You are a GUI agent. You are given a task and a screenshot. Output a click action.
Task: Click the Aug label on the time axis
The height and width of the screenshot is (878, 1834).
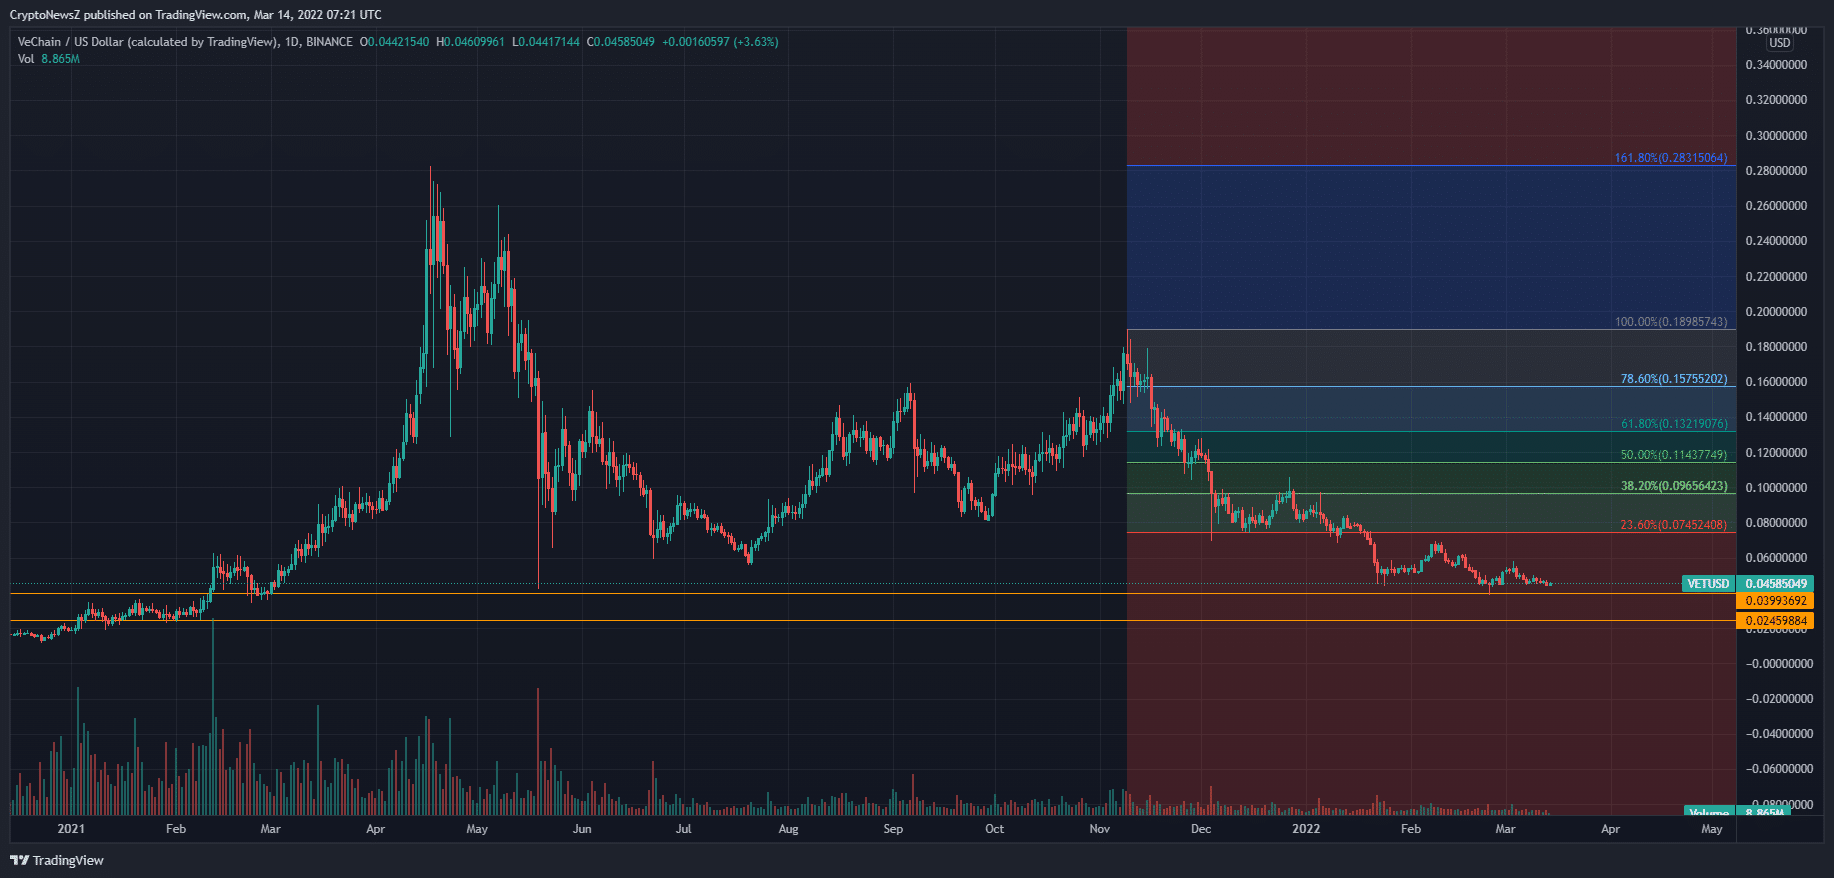(x=788, y=829)
